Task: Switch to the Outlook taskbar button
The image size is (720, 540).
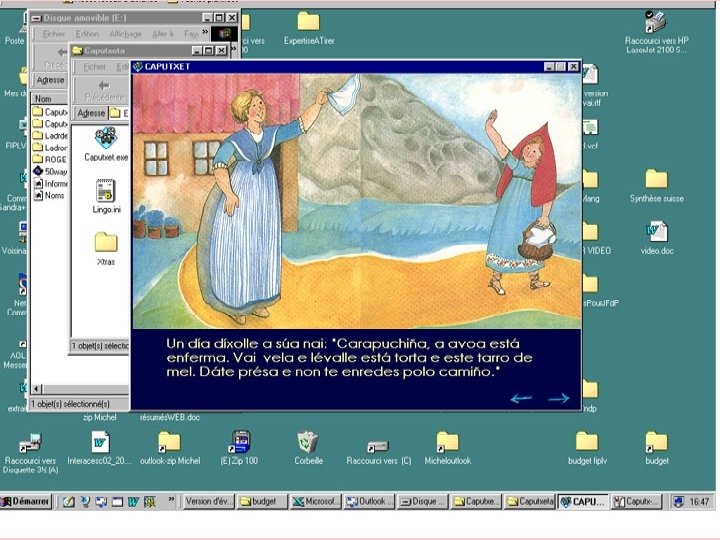Action: tap(370, 501)
